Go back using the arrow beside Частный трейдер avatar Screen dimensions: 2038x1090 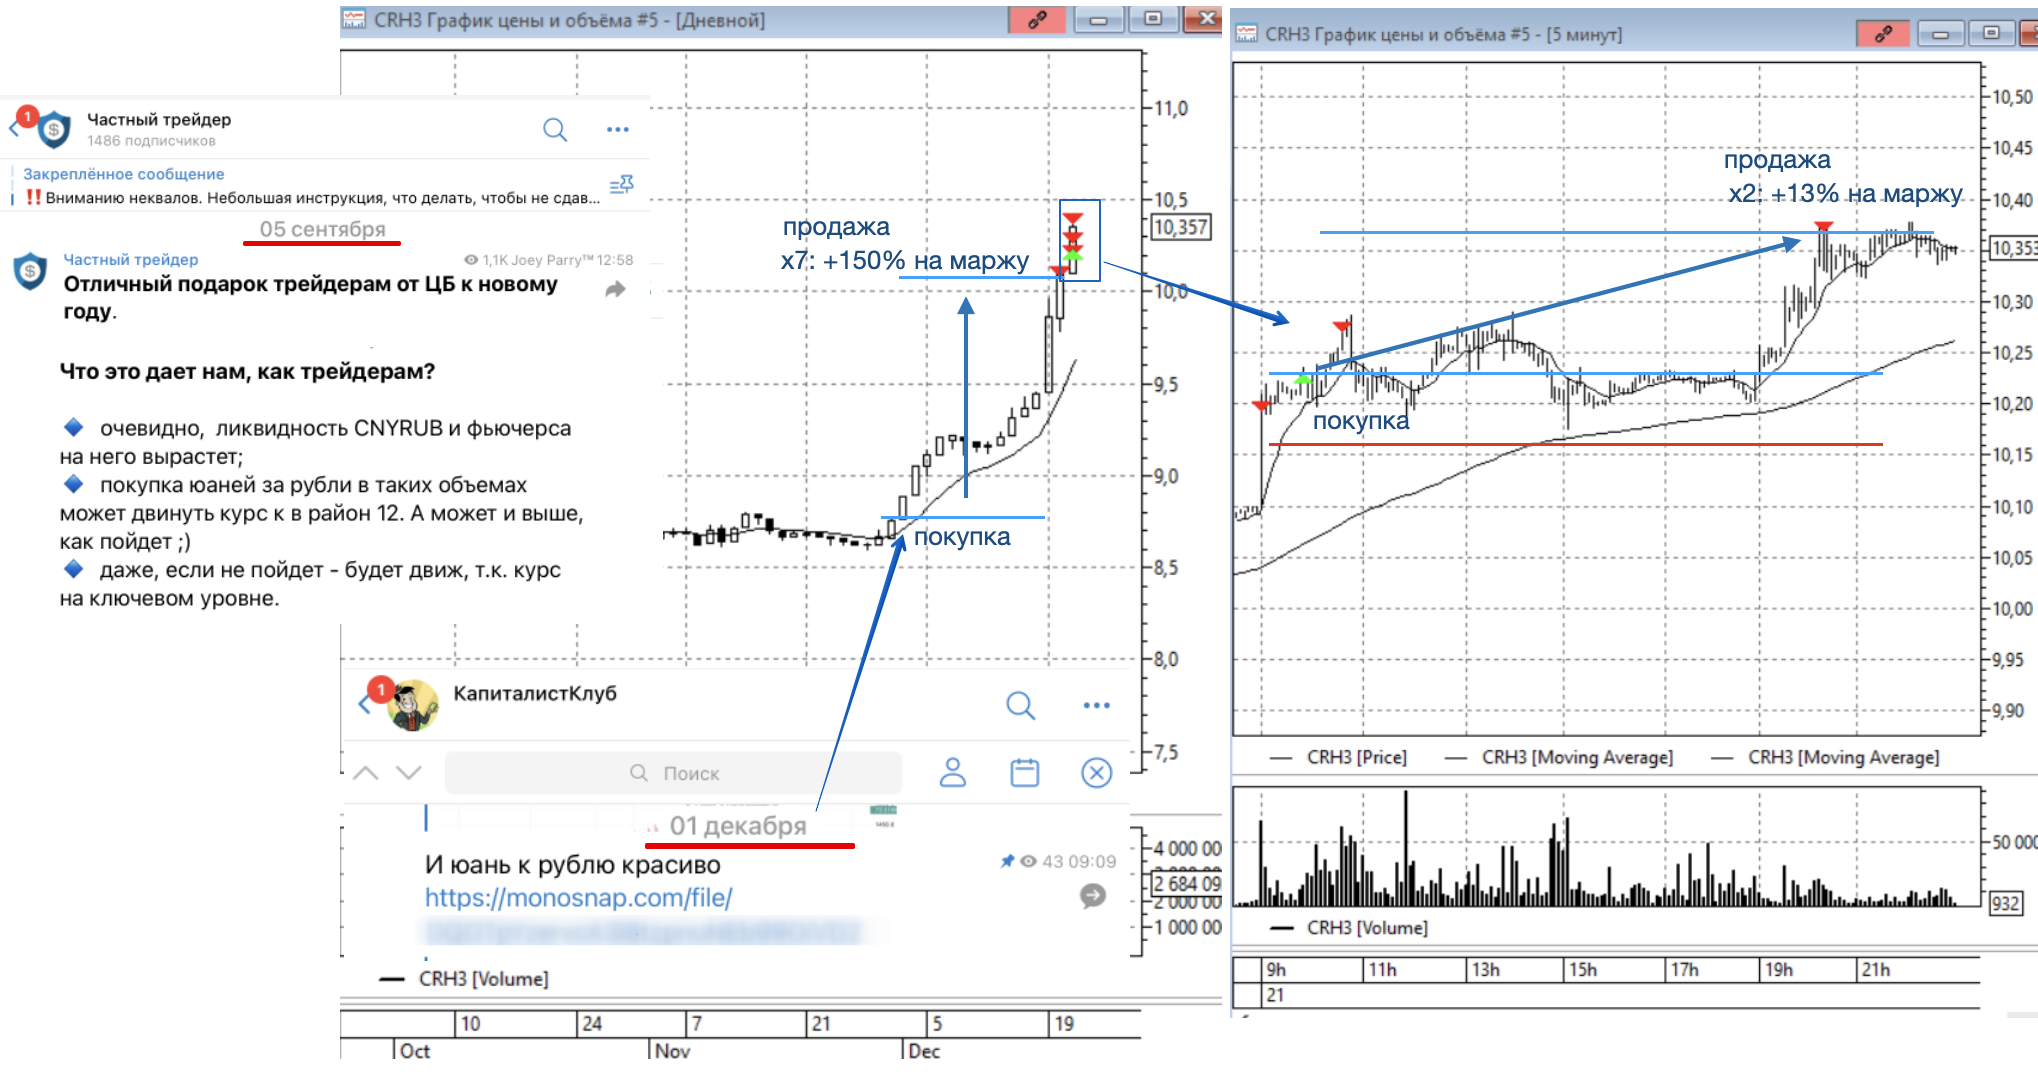[x=14, y=129]
